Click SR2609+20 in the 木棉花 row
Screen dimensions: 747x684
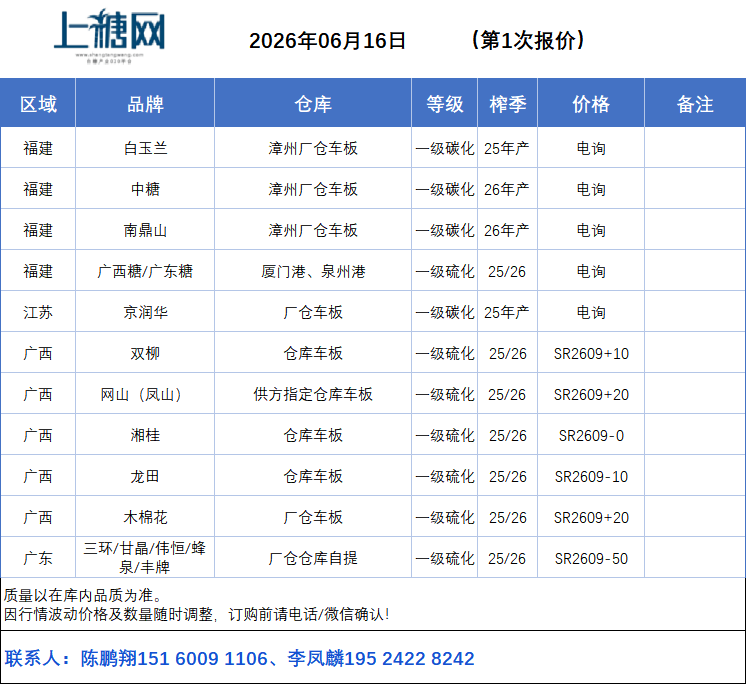(591, 517)
